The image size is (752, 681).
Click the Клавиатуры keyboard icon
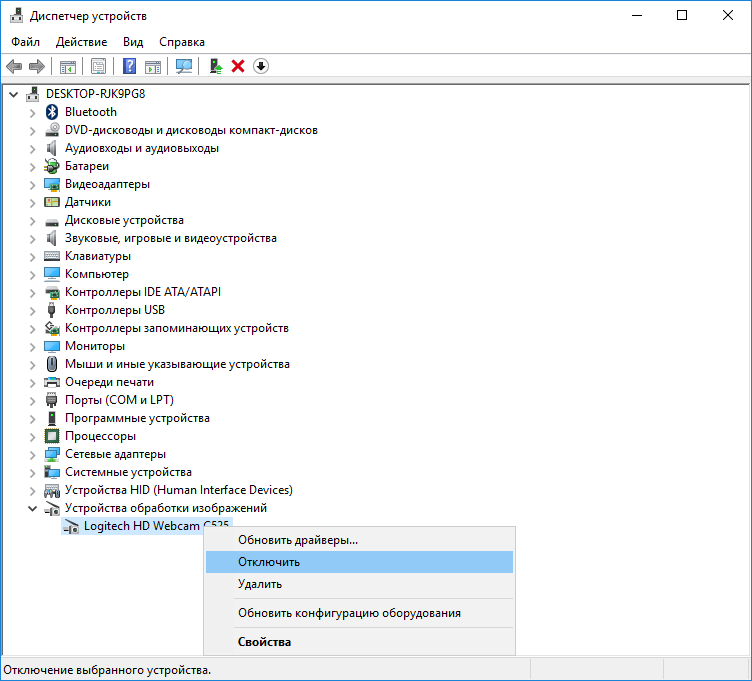(x=52, y=256)
